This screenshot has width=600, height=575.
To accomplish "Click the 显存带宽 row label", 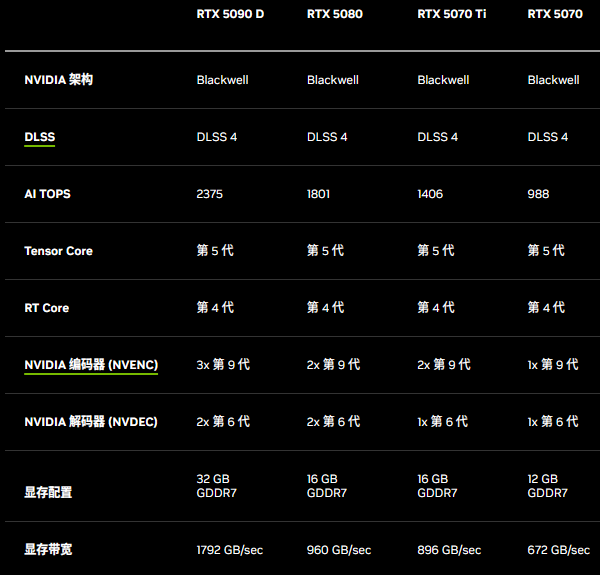I will [48, 550].
